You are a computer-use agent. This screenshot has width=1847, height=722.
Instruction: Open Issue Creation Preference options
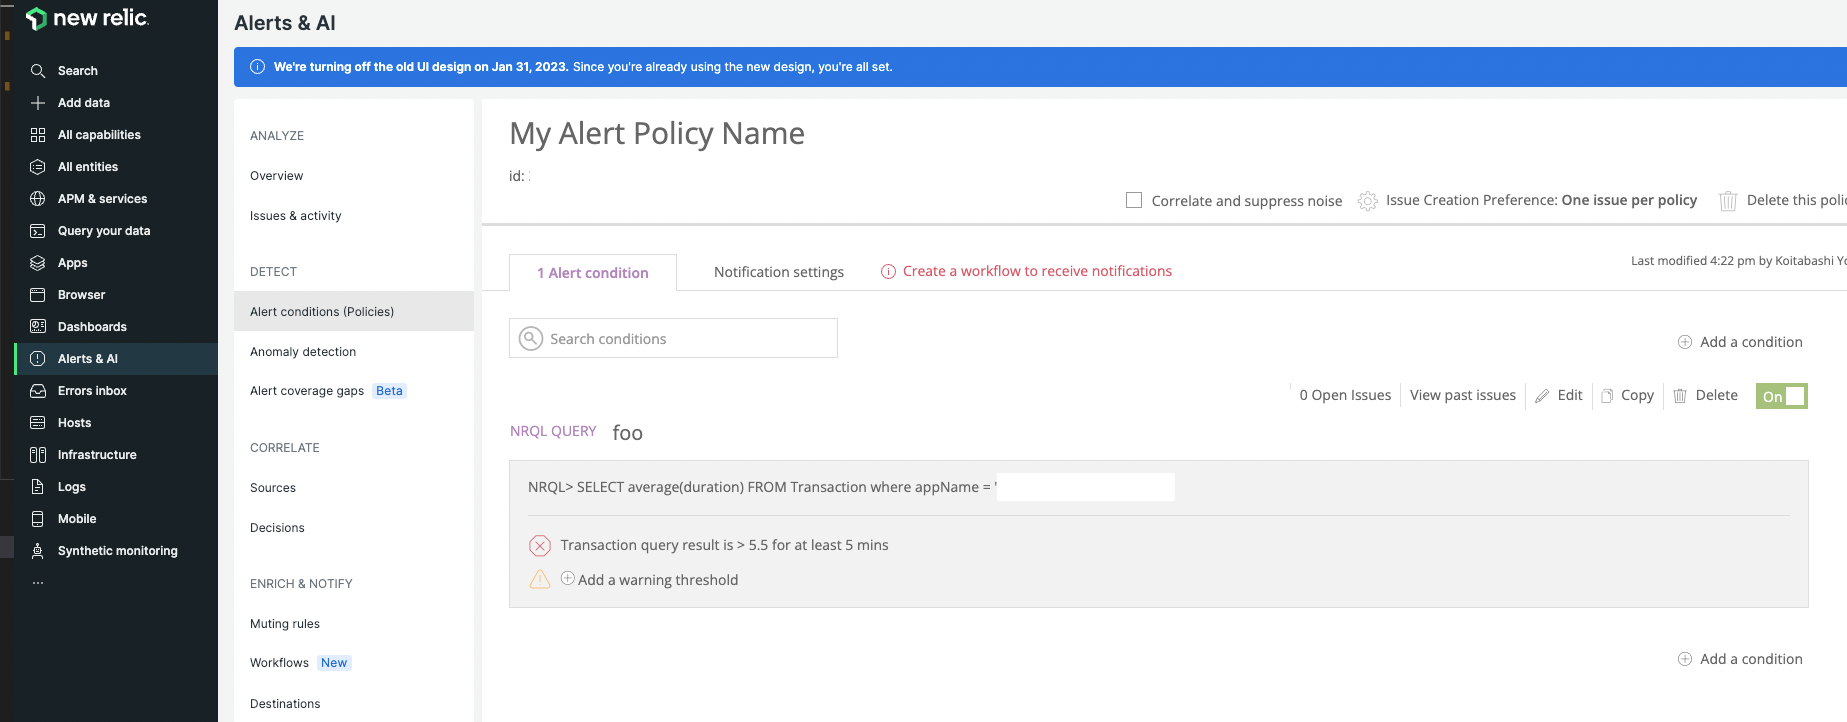pyautogui.click(x=1540, y=200)
